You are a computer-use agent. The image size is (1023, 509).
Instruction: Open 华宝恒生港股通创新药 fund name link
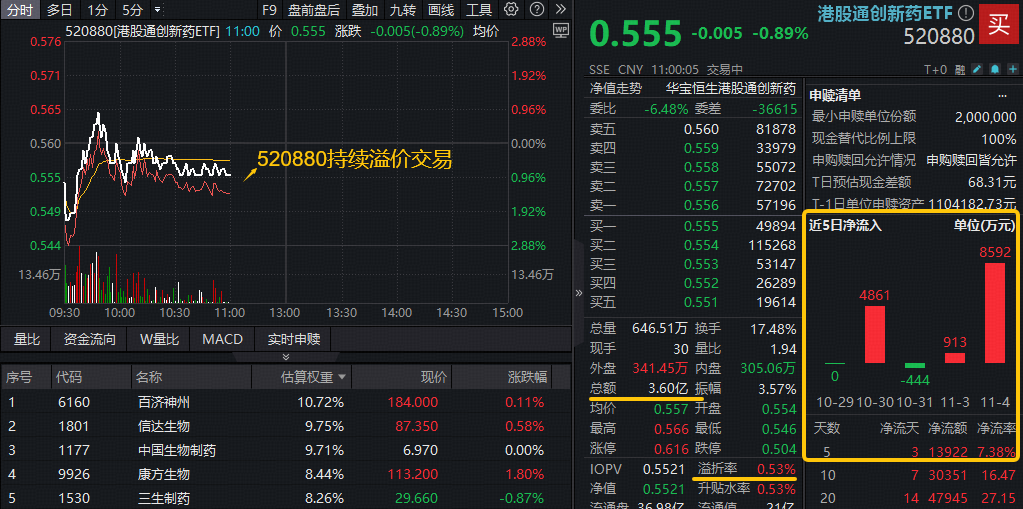point(731,89)
